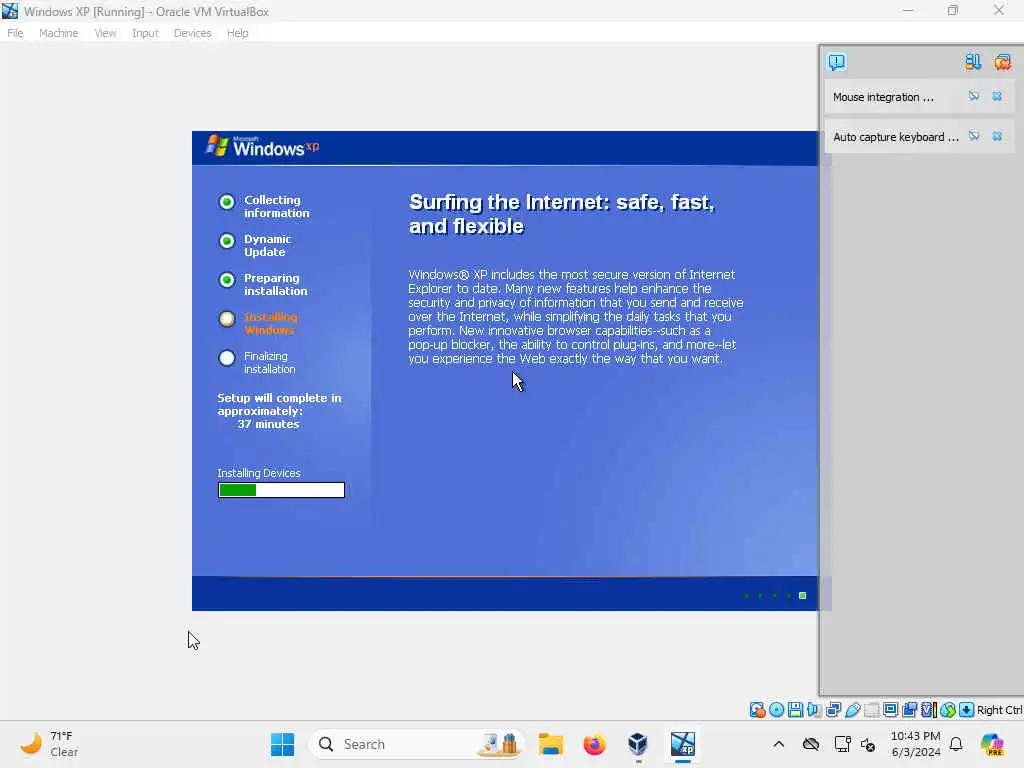Open the View menu
1024x768 pixels.
[x=104, y=33]
